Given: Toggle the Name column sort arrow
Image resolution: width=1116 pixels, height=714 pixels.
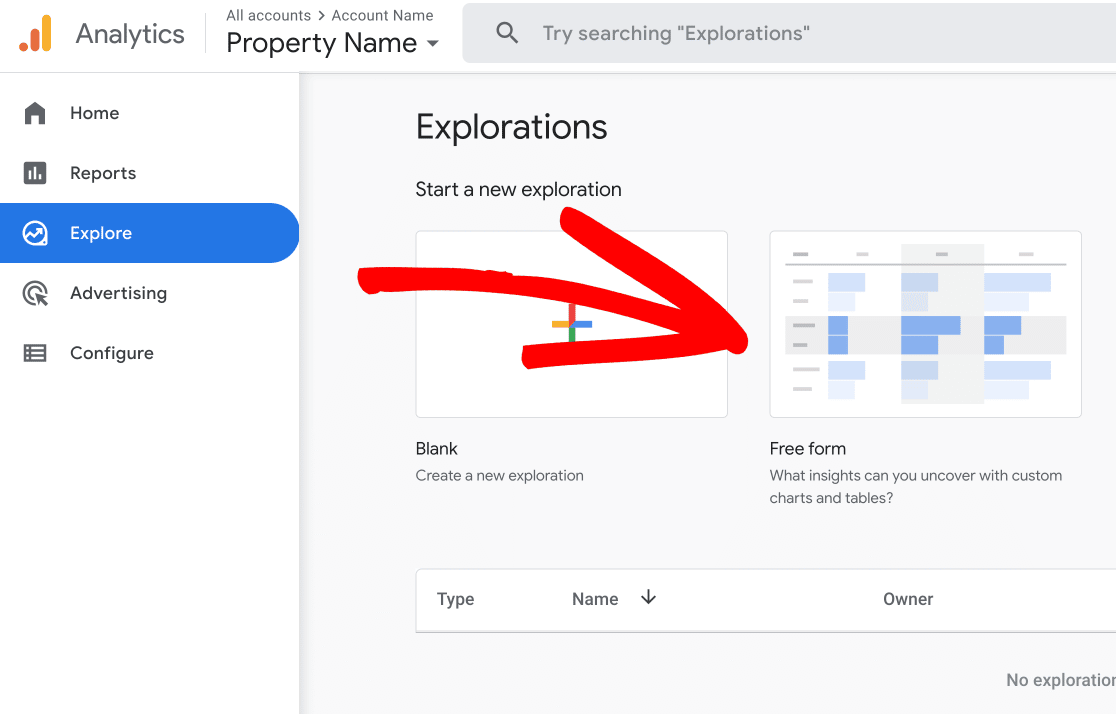Looking at the screenshot, I should pos(648,598).
